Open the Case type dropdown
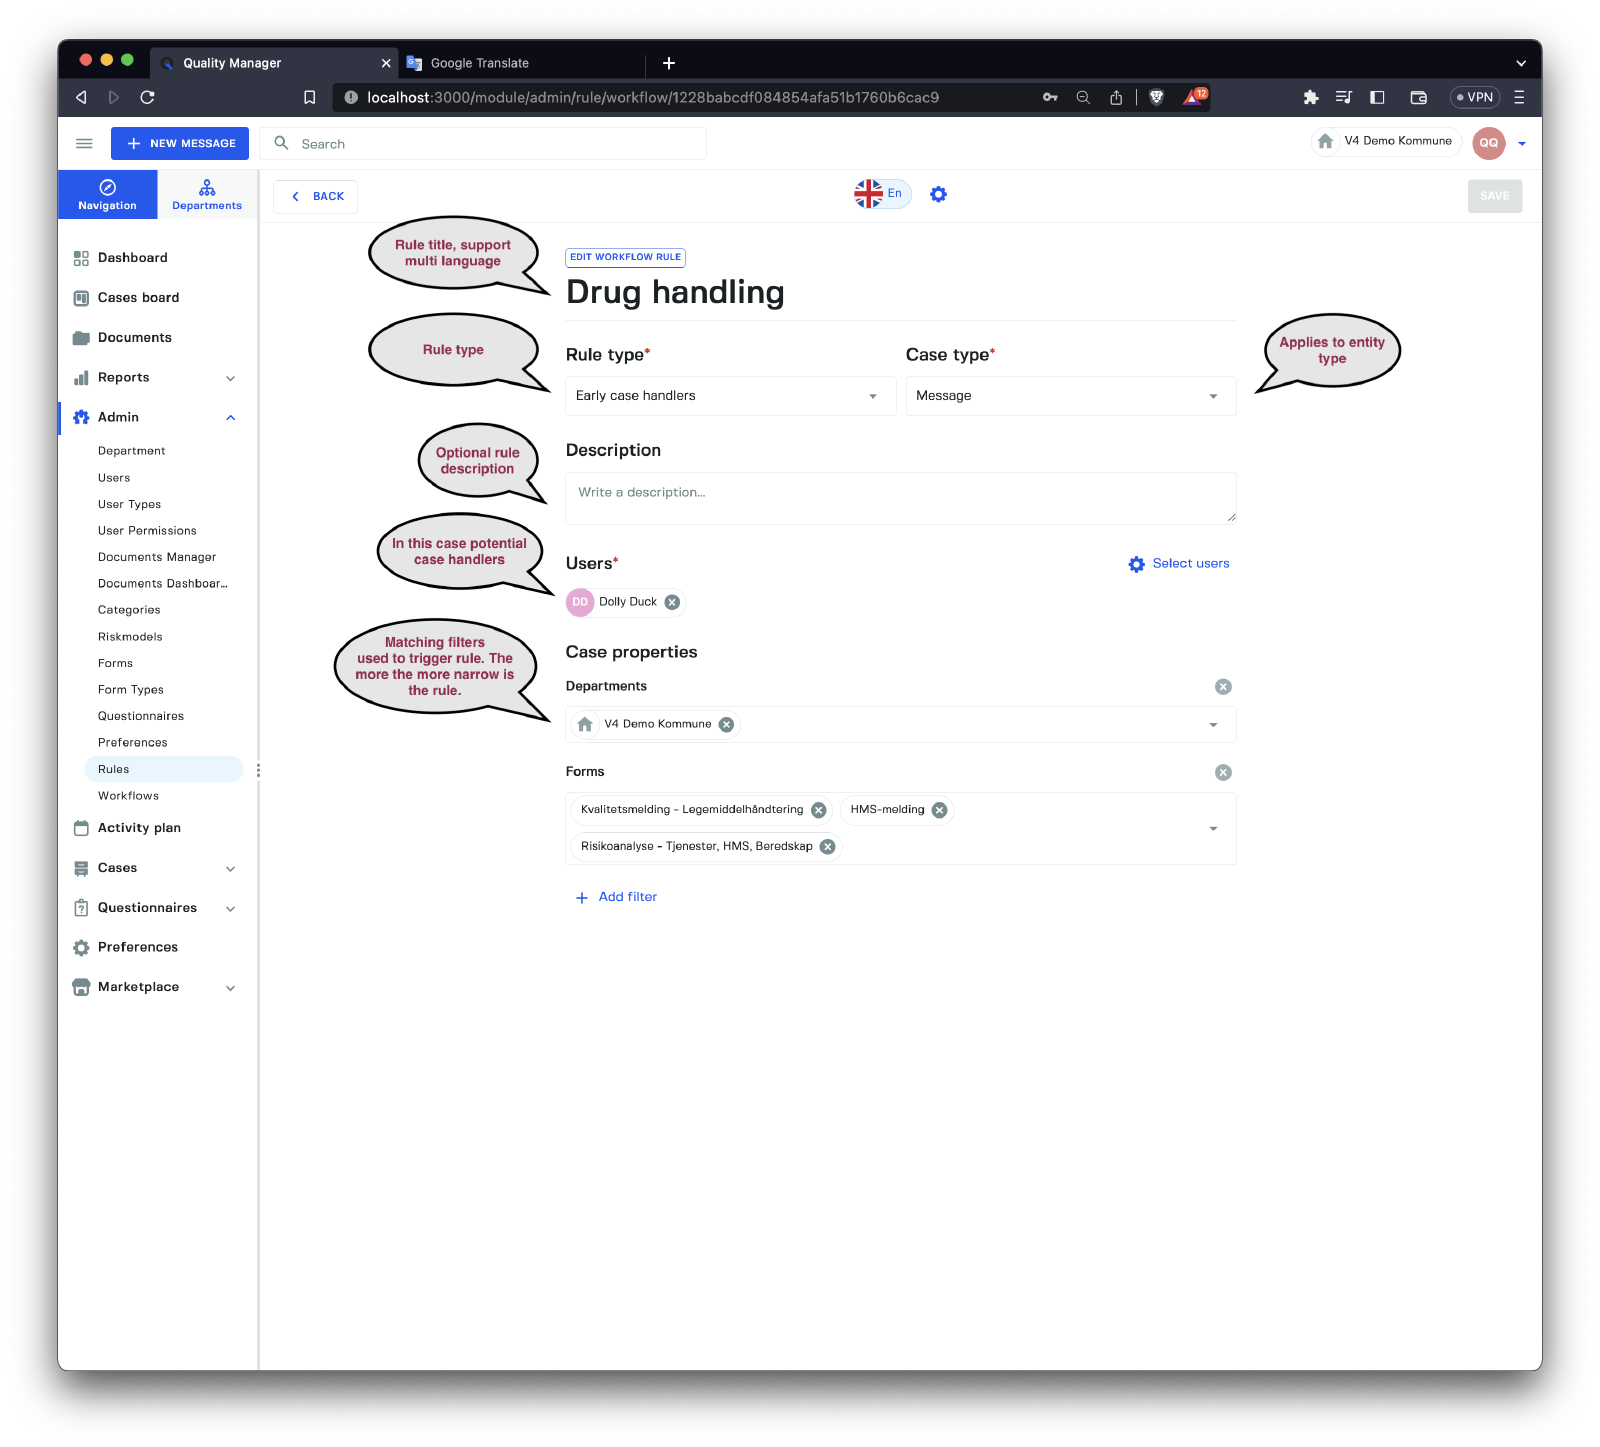The image size is (1600, 1447). coord(1070,396)
